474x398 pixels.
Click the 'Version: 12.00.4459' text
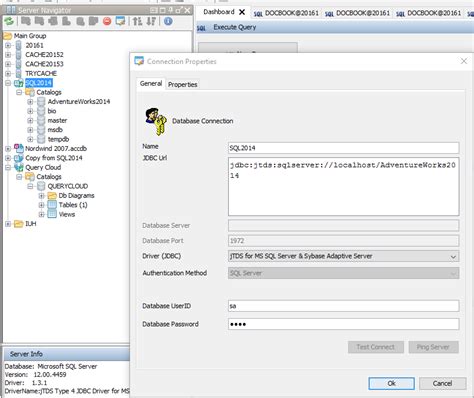tap(35, 375)
